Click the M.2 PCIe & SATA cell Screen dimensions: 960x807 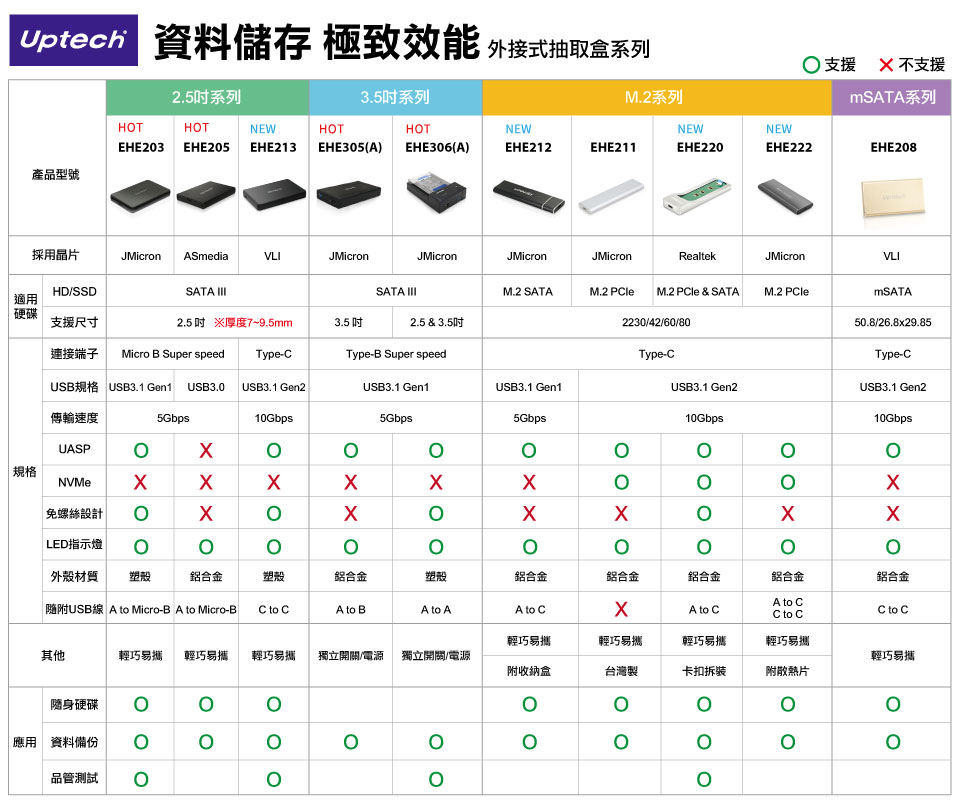697,292
